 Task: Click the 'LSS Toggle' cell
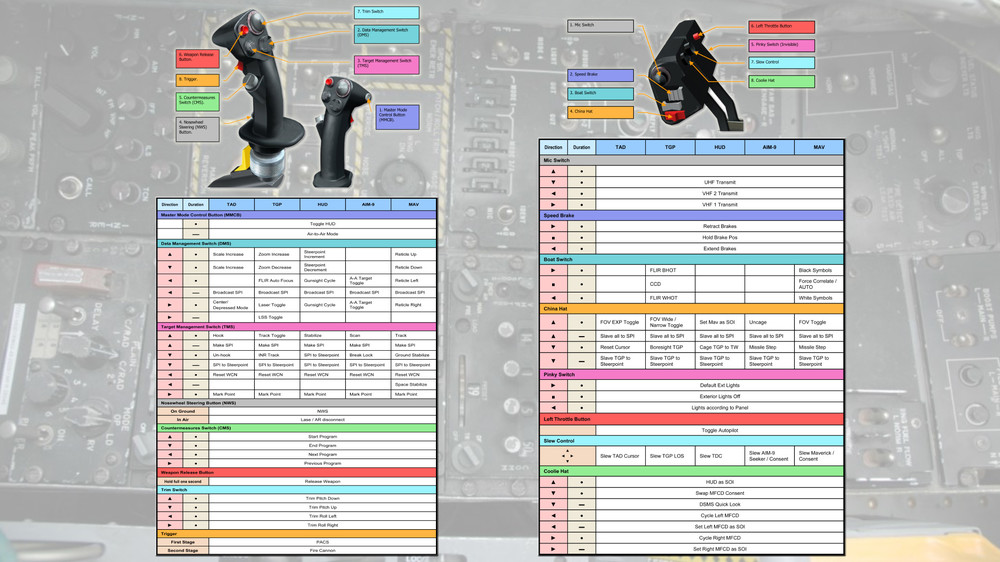click(x=277, y=317)
